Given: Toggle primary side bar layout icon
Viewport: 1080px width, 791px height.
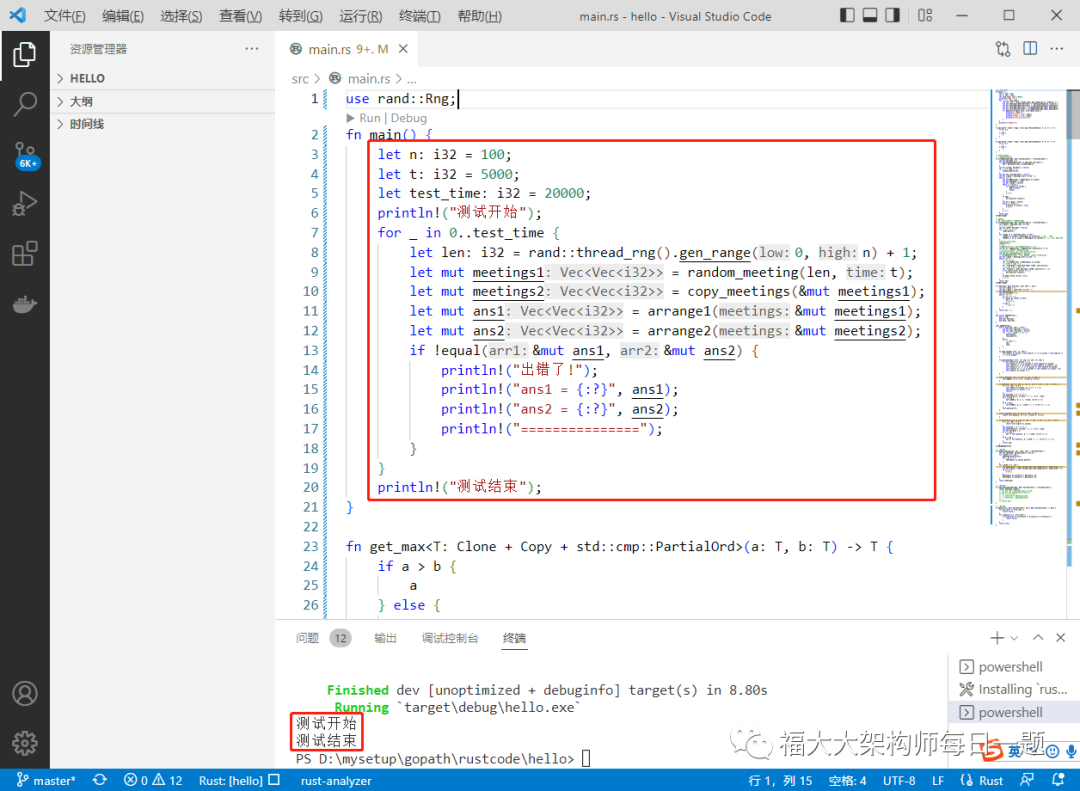Looking at the screenshot, I should pyautogui.click(x=847, y=15).
